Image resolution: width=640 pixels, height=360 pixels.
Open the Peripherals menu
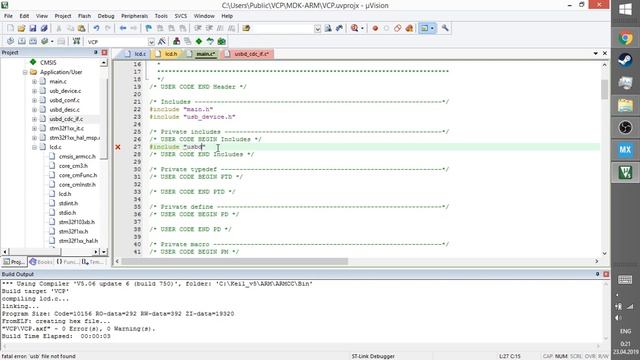pos(134,16)
